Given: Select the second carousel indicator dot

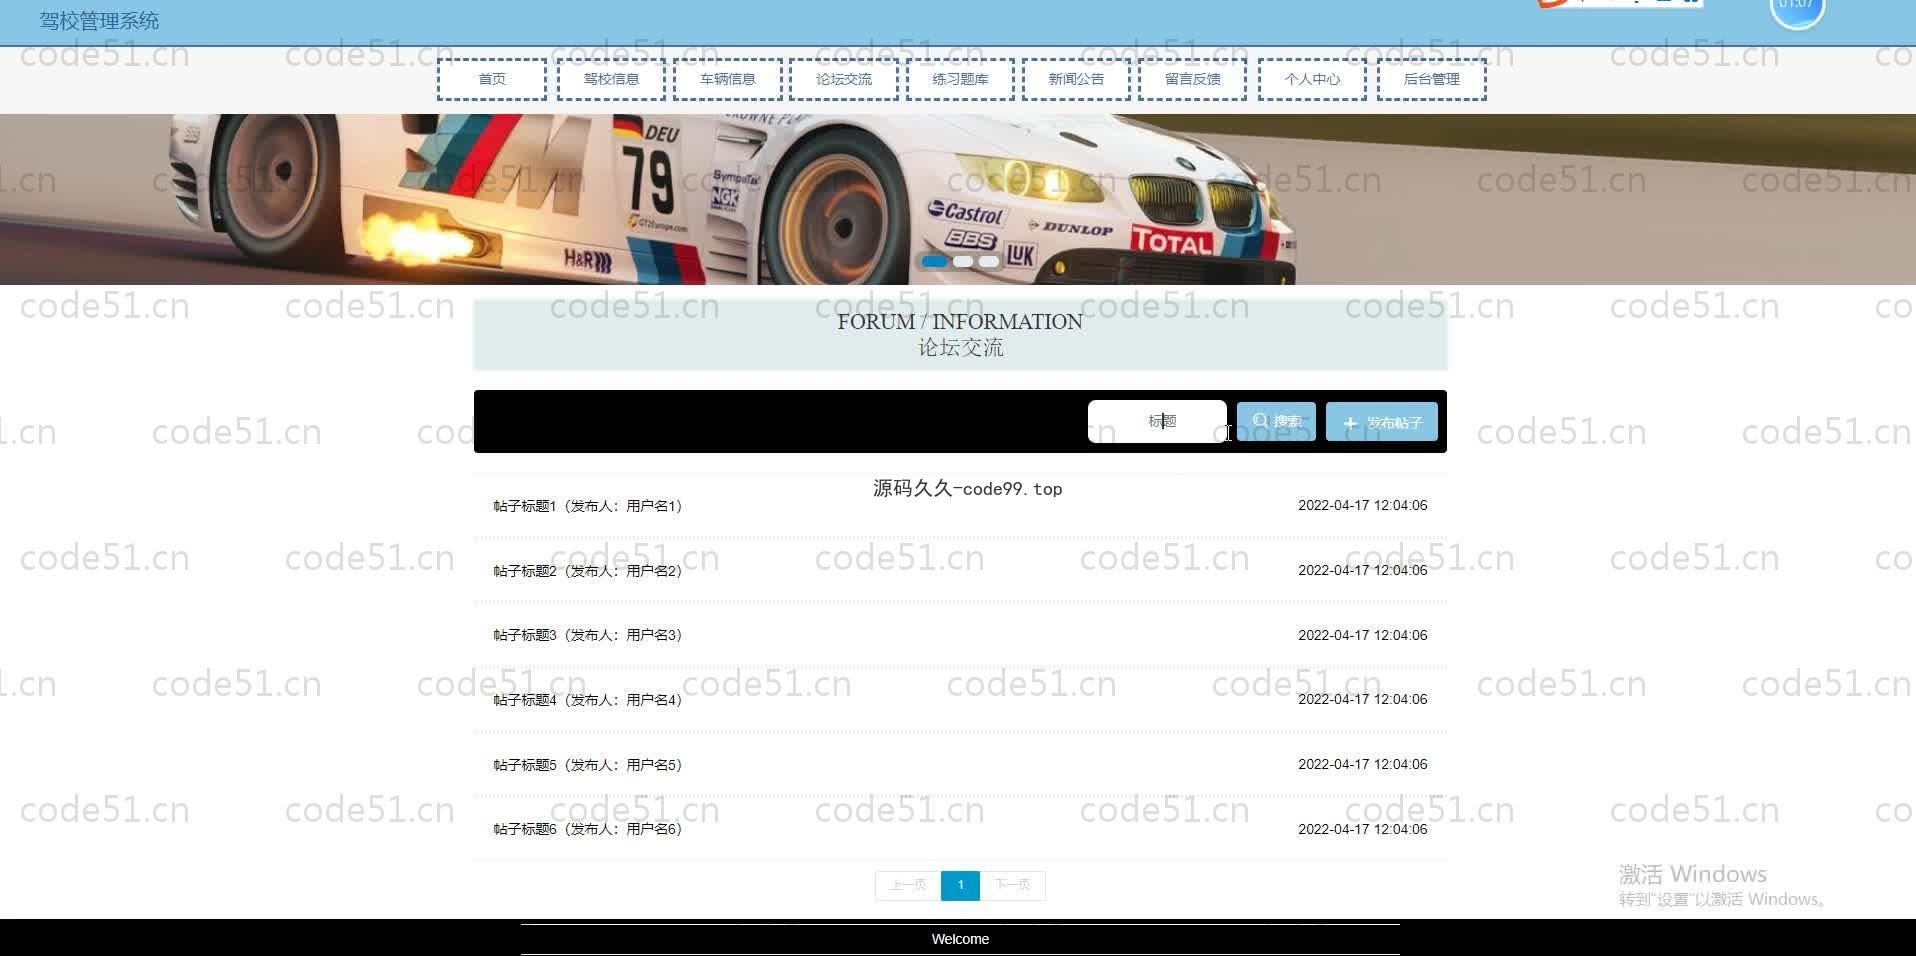Looking at the screenshot, I should tap(963, 261).
